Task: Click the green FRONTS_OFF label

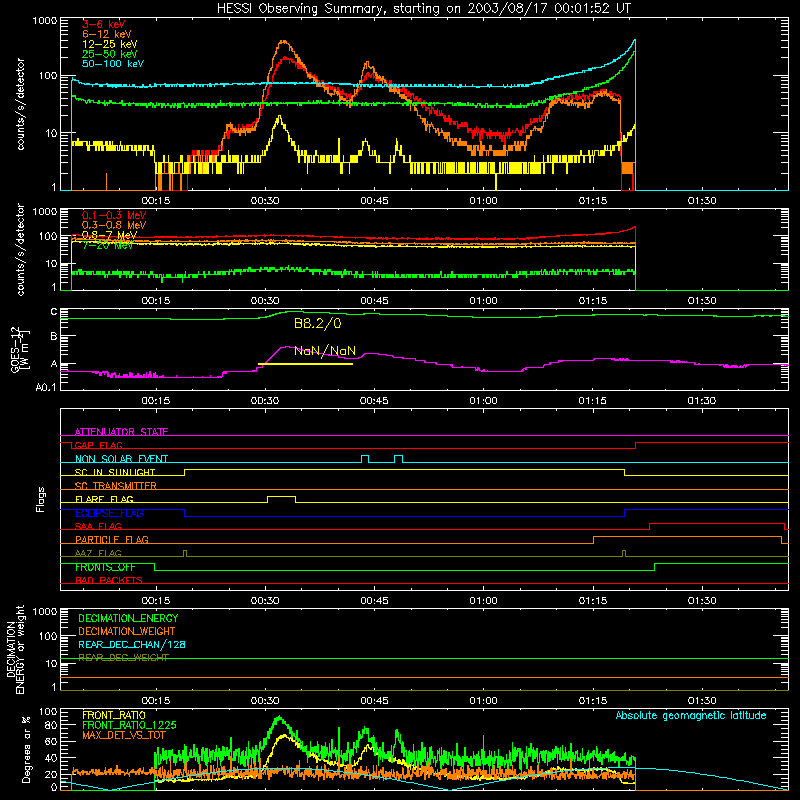Action: [105, 567]
